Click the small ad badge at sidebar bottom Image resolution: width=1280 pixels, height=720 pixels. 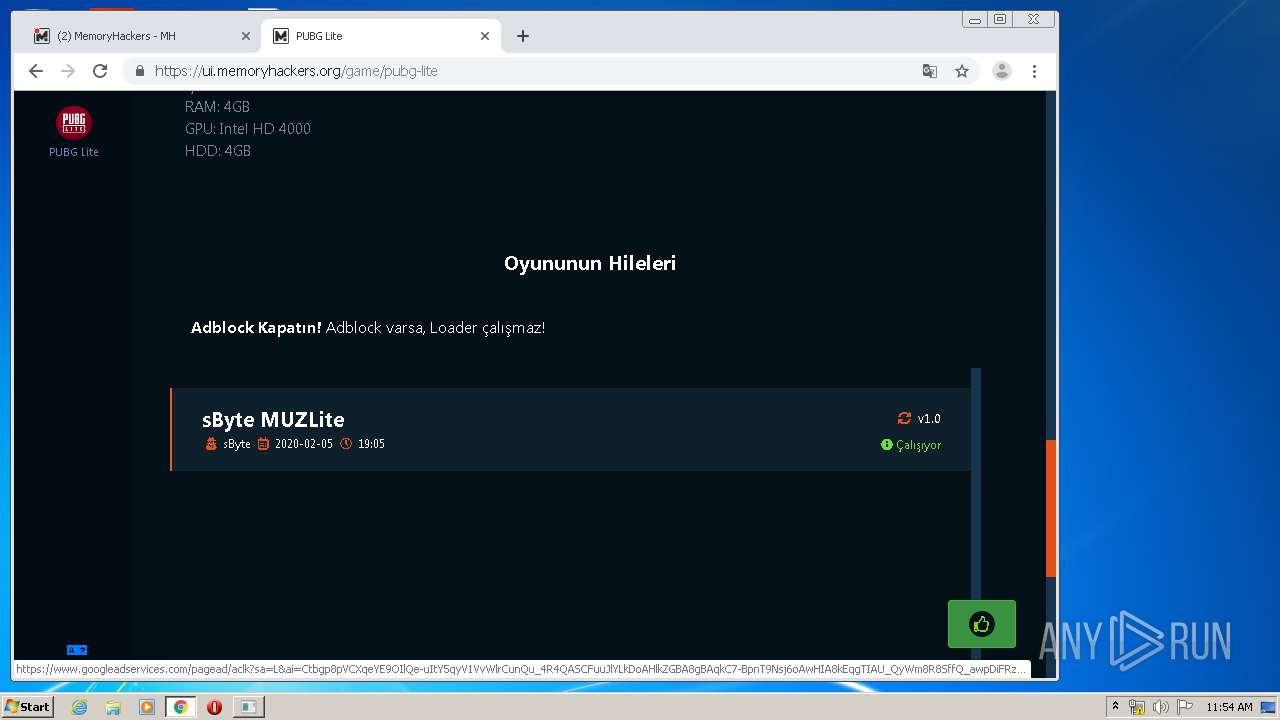(77, 650)
